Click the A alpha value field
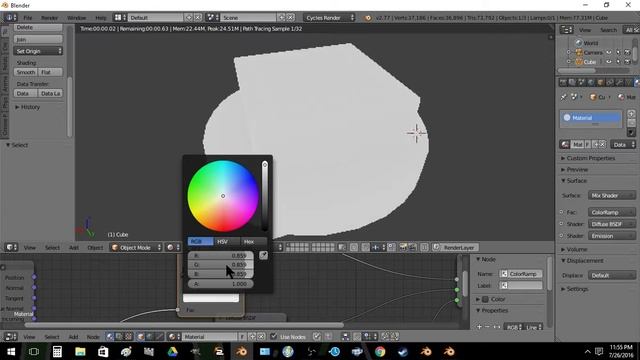 [220, 284]
